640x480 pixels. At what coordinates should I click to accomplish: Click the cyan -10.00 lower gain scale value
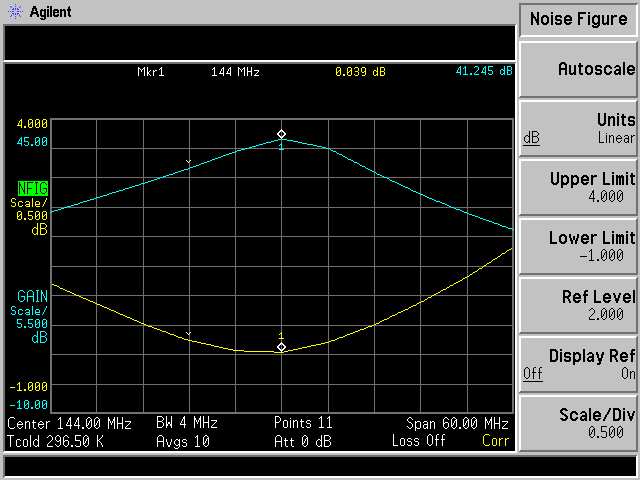click(x=29, y=405)
